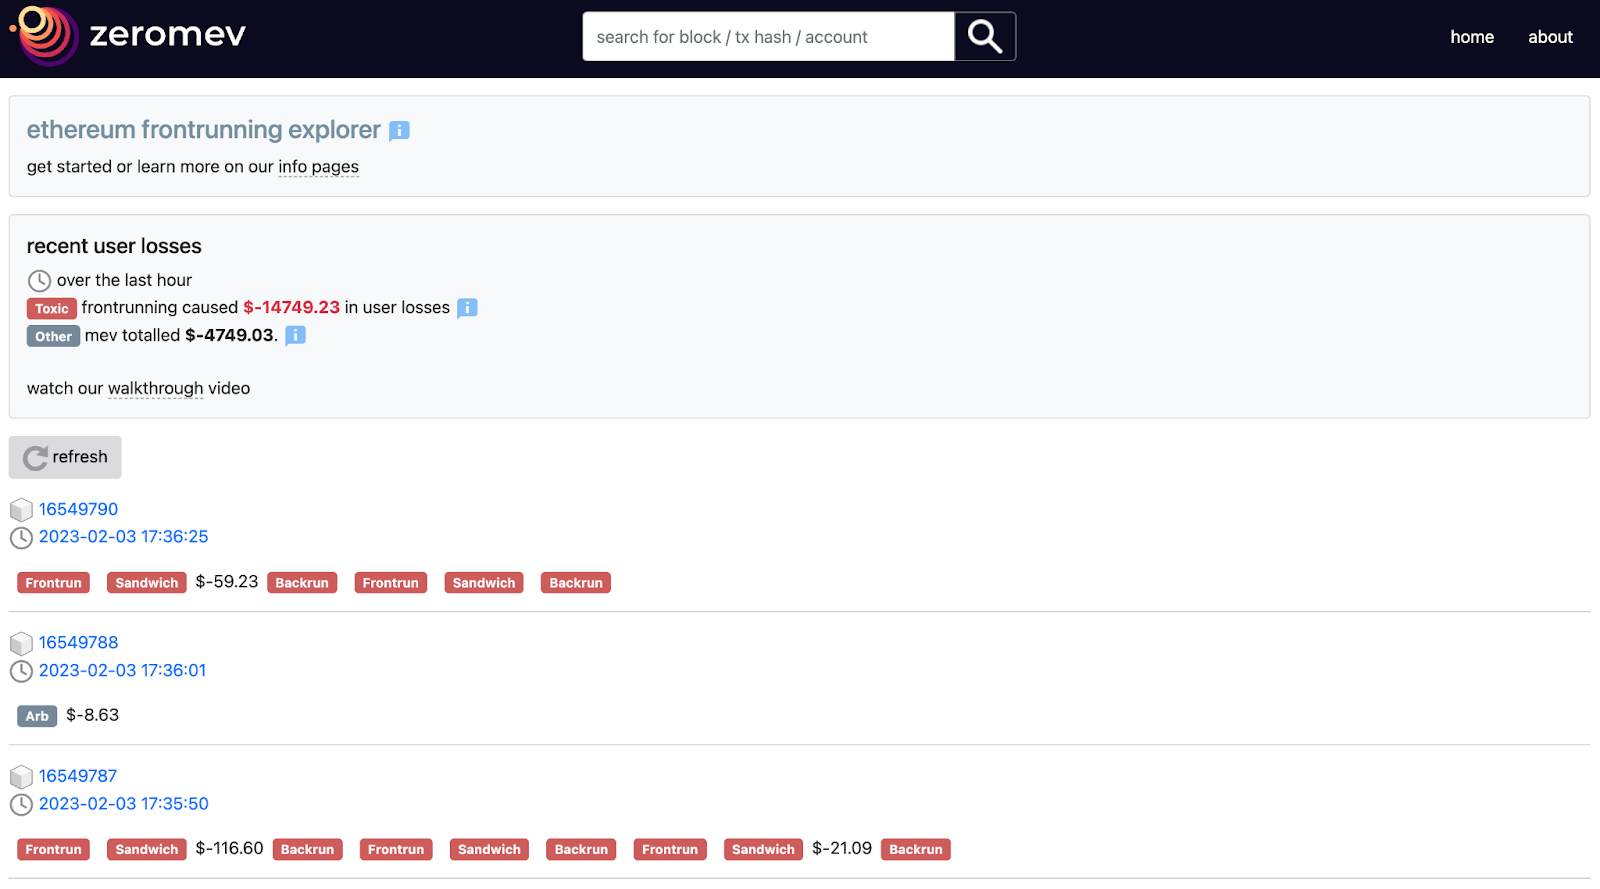The width and height of the screenshot is (1600, 889).
Task: Click Backrun tag after $-59.23
Action: click(x=302, y=583)
